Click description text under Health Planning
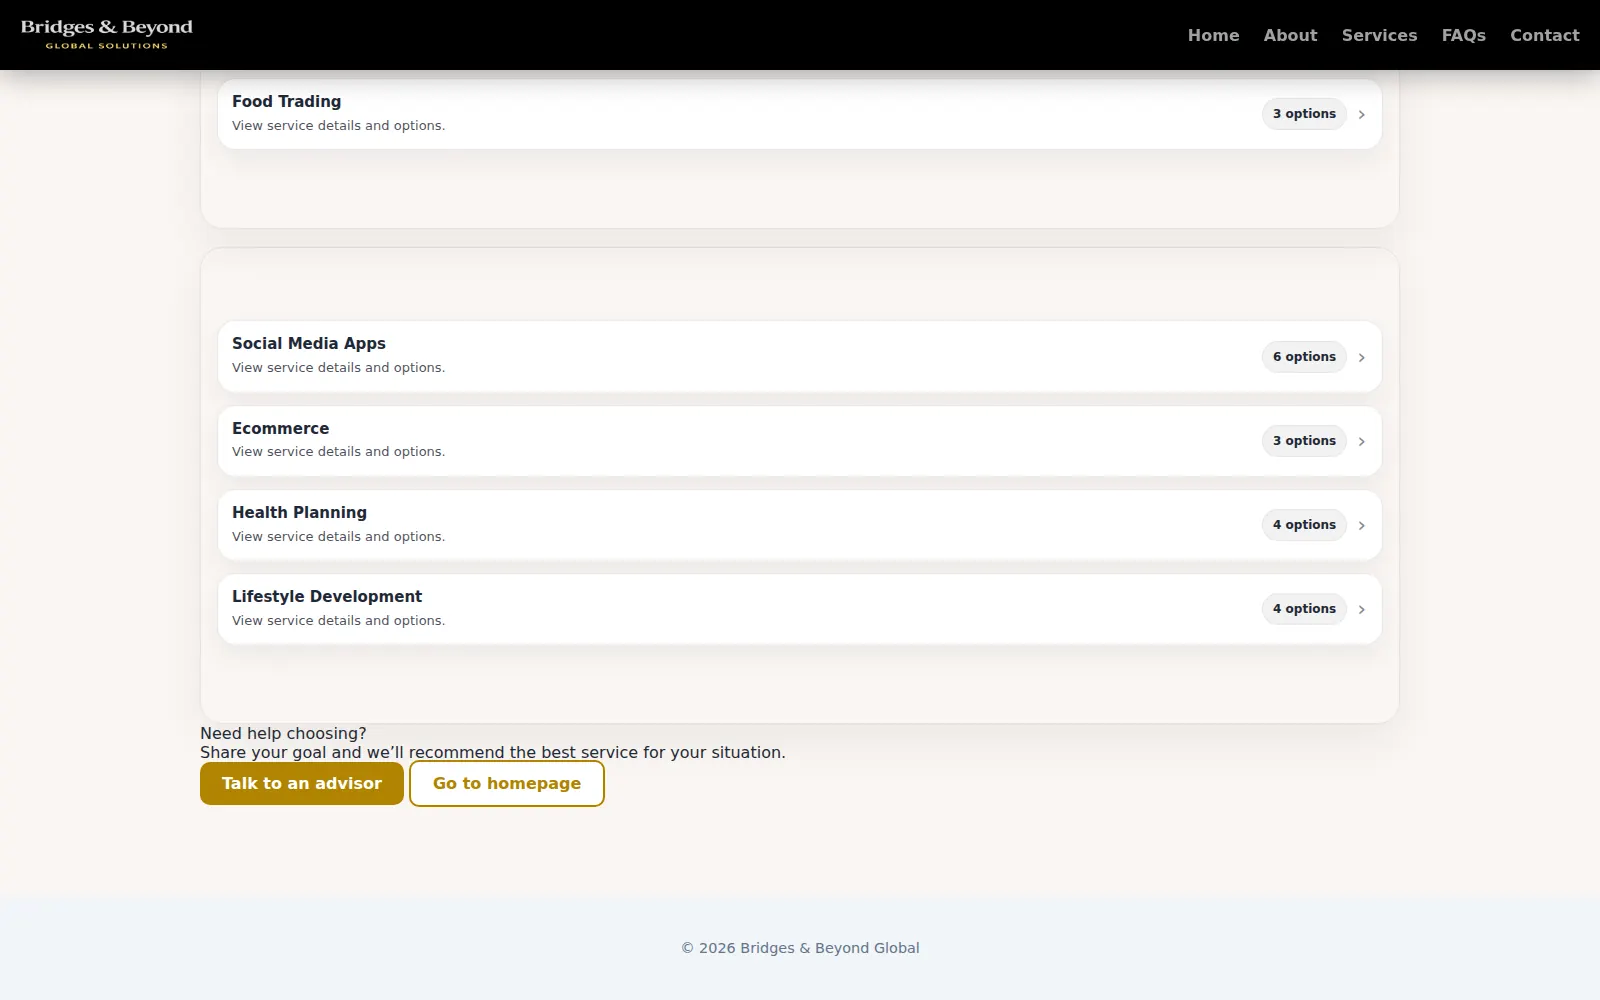1600x1000 pixels. (x=338, y=537)
